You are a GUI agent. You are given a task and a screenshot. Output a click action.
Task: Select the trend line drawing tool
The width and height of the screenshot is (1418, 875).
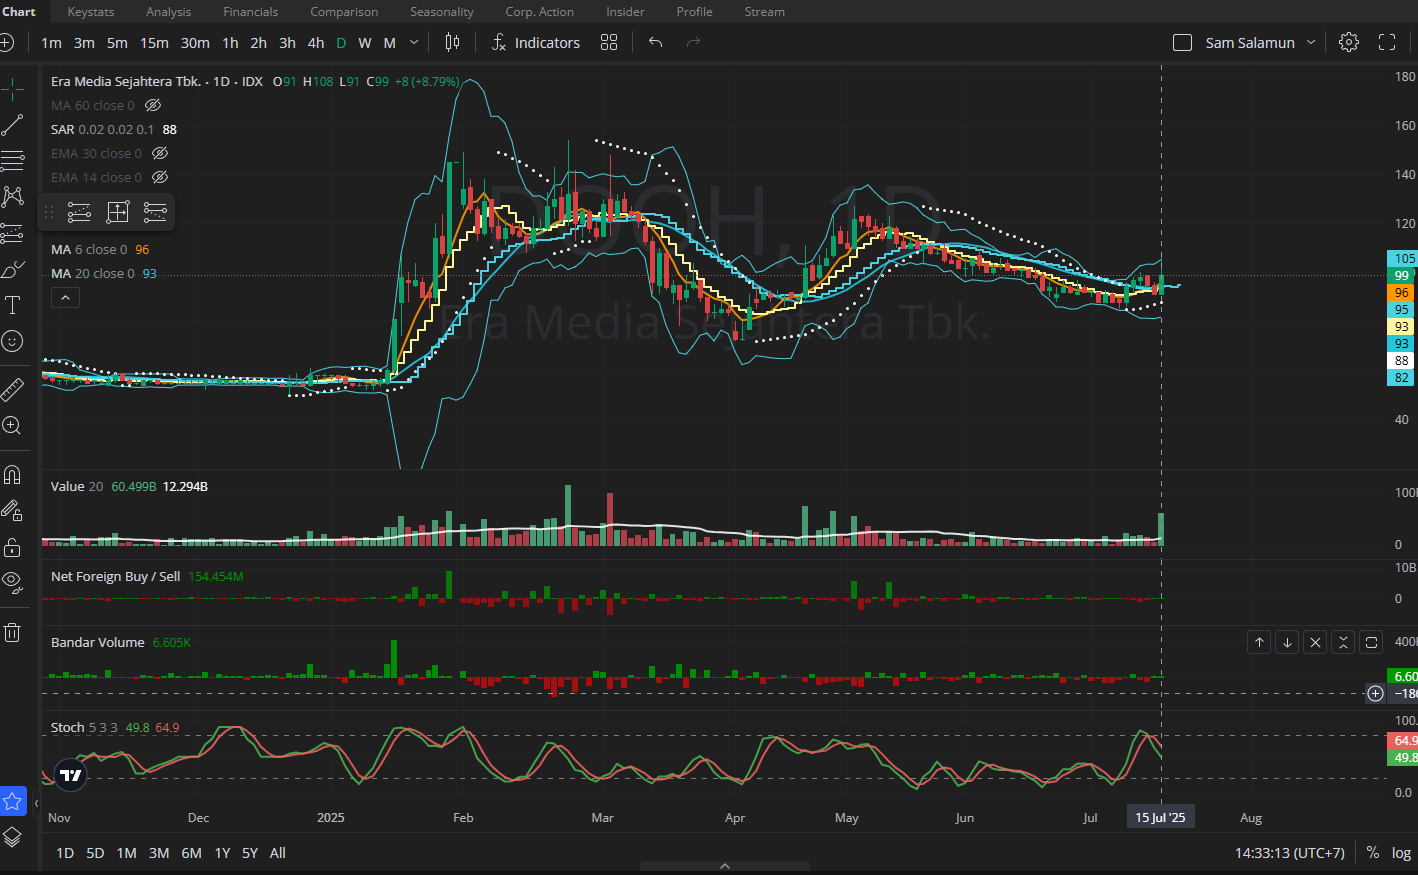pos(12,125)
